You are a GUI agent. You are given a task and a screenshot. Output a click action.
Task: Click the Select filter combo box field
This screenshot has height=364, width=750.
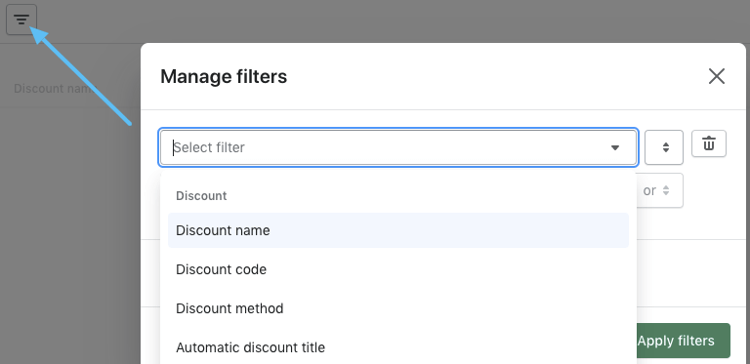[398, 147]
